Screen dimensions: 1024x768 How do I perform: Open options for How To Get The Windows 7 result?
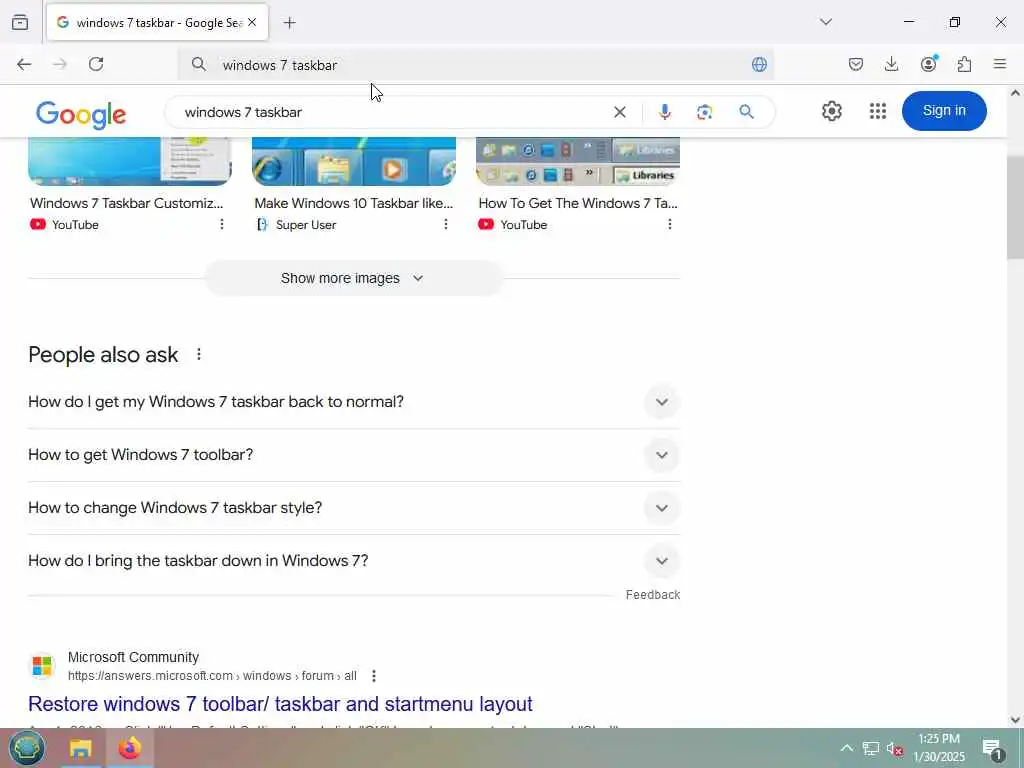(669, 225)
